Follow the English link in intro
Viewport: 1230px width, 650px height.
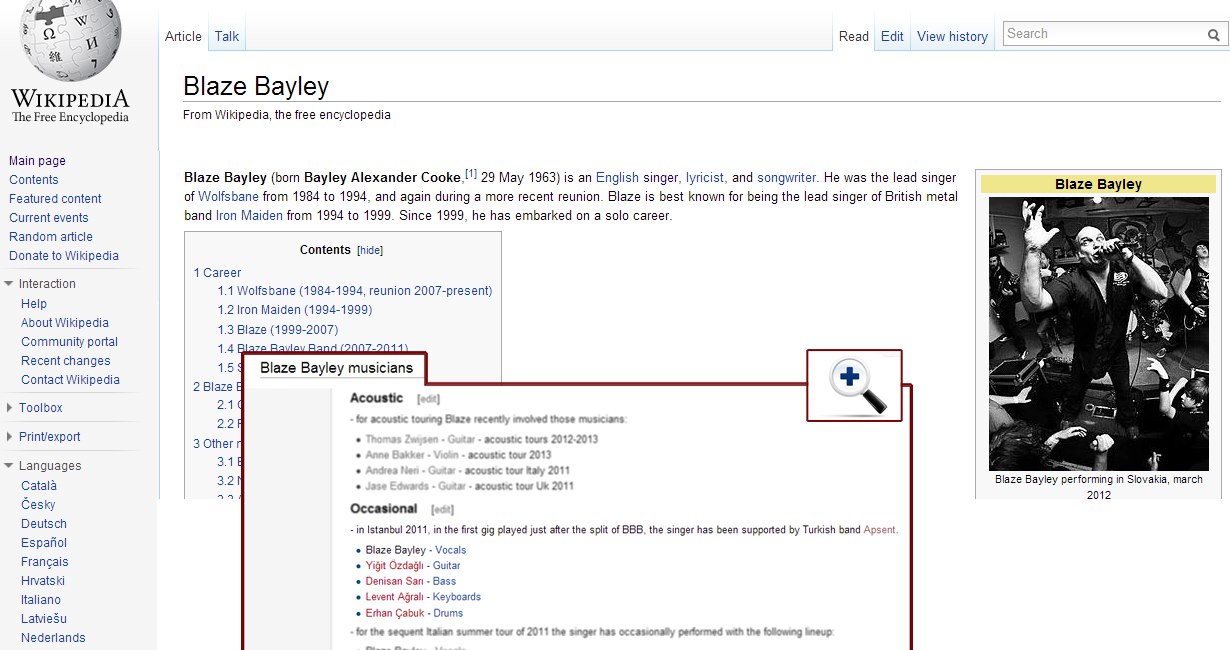click(x=617, y=178)
